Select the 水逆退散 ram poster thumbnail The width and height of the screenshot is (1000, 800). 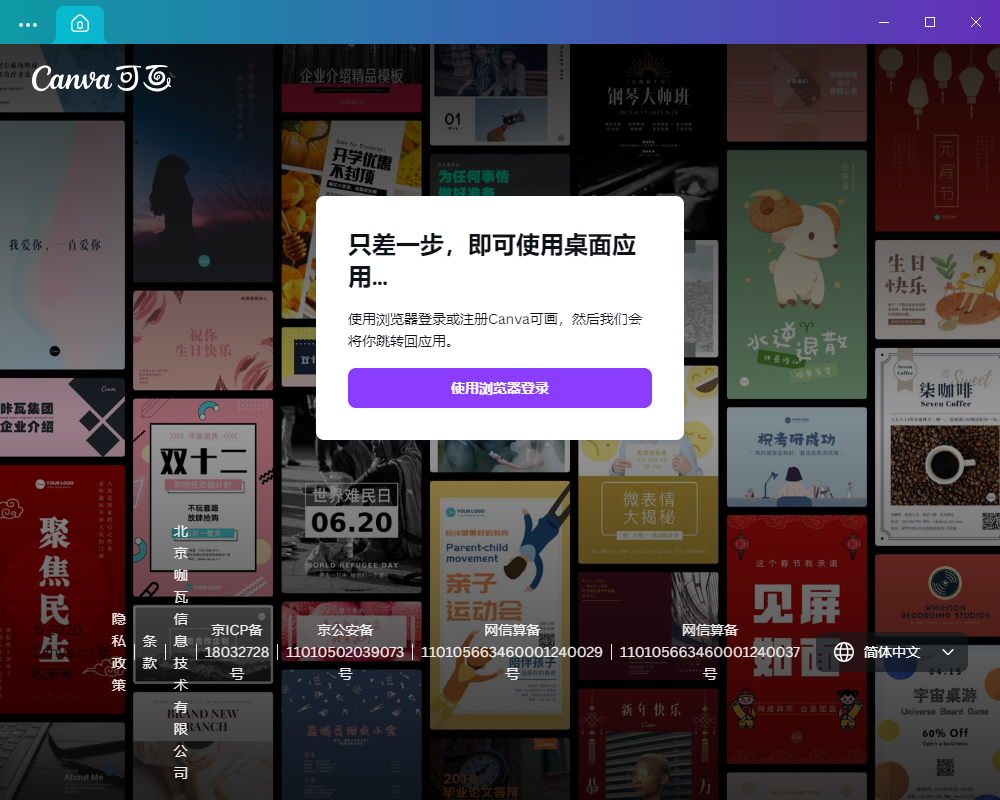pyautogui.click(x=797, y=274)
